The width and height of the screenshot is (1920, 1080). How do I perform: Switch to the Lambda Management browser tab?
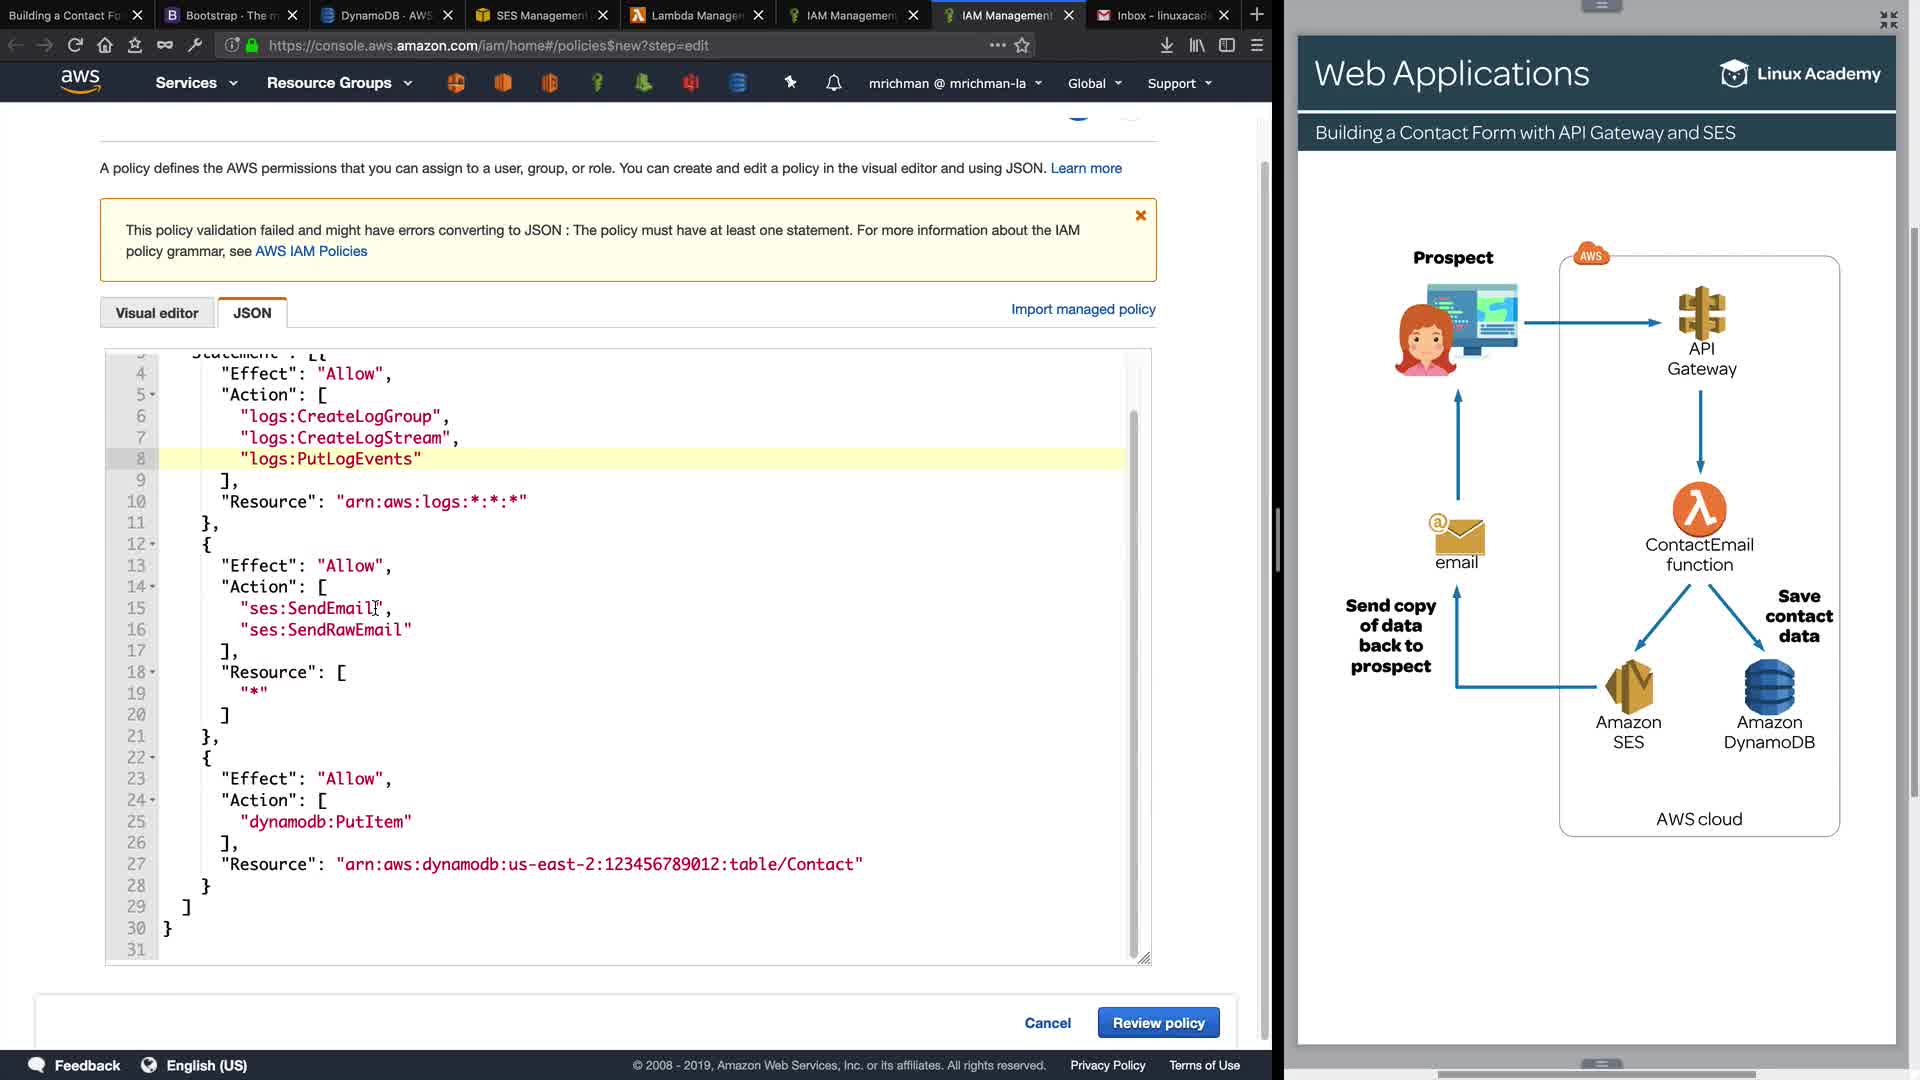(x=696, y=15)
